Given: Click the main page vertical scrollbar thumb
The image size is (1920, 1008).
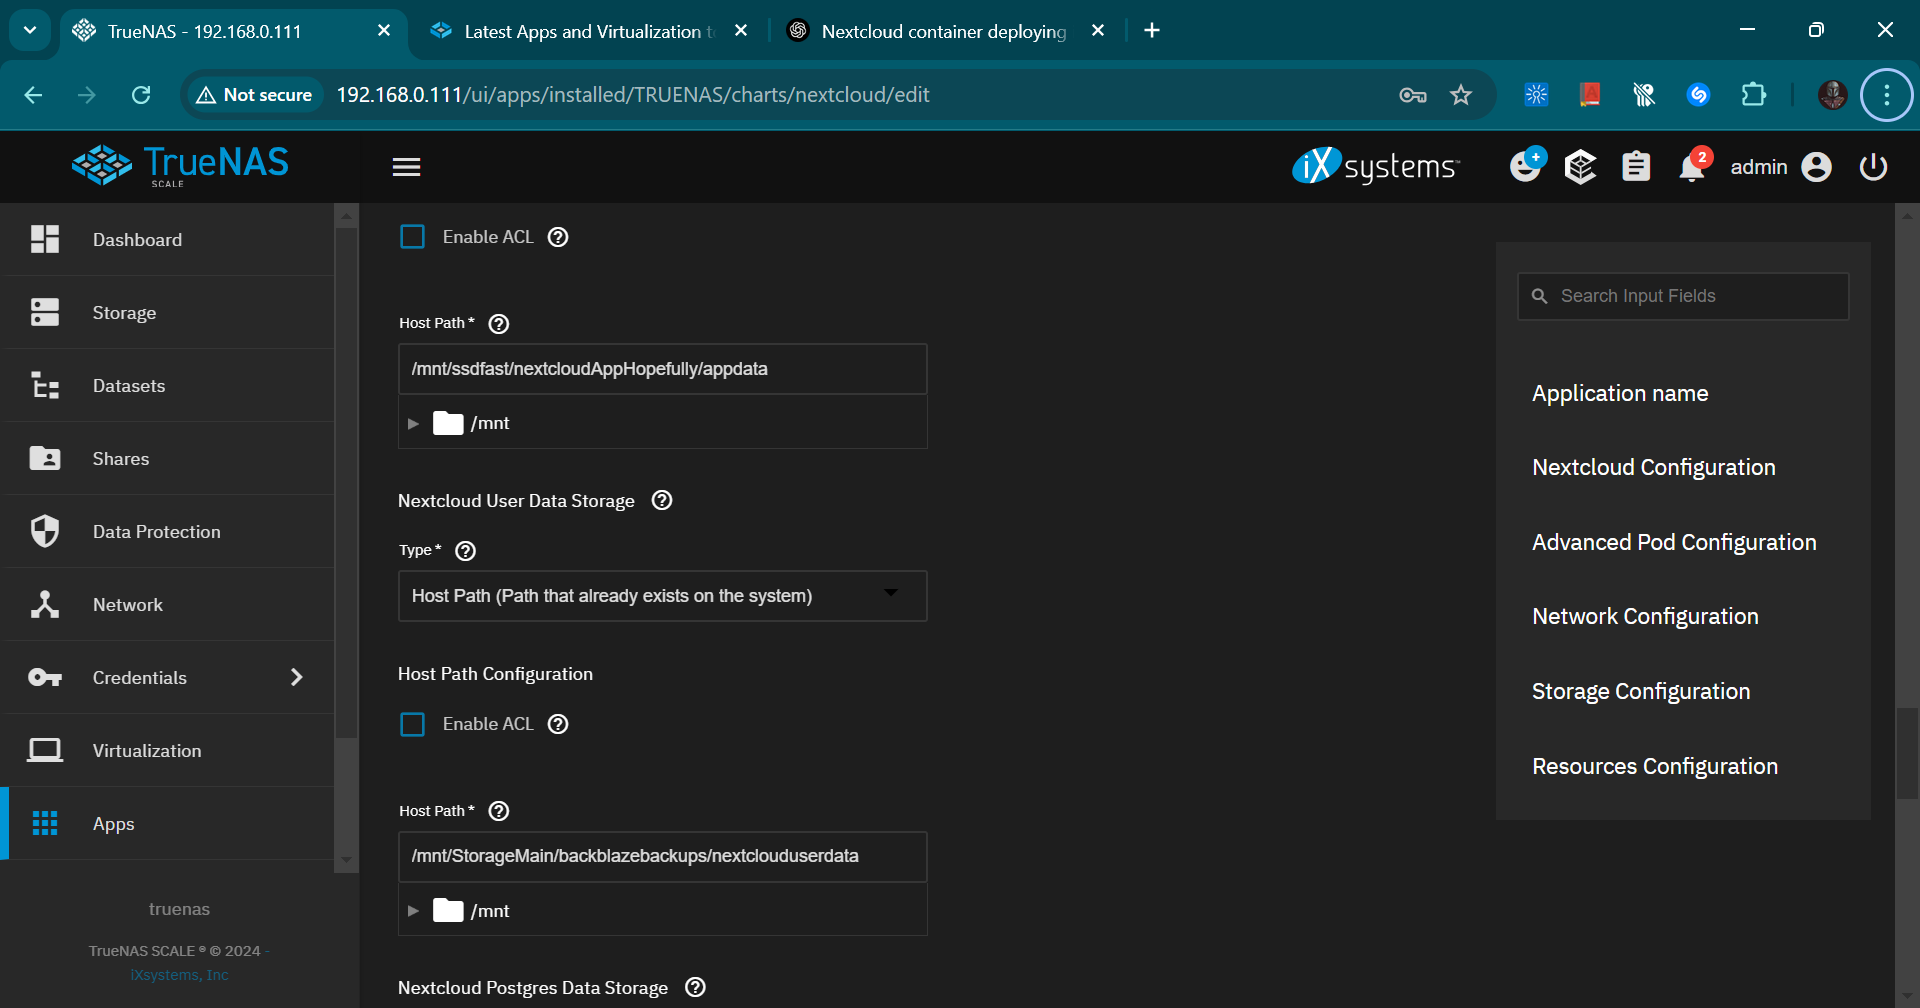Looking at the screenshot, I should [x=1907, y=753].
